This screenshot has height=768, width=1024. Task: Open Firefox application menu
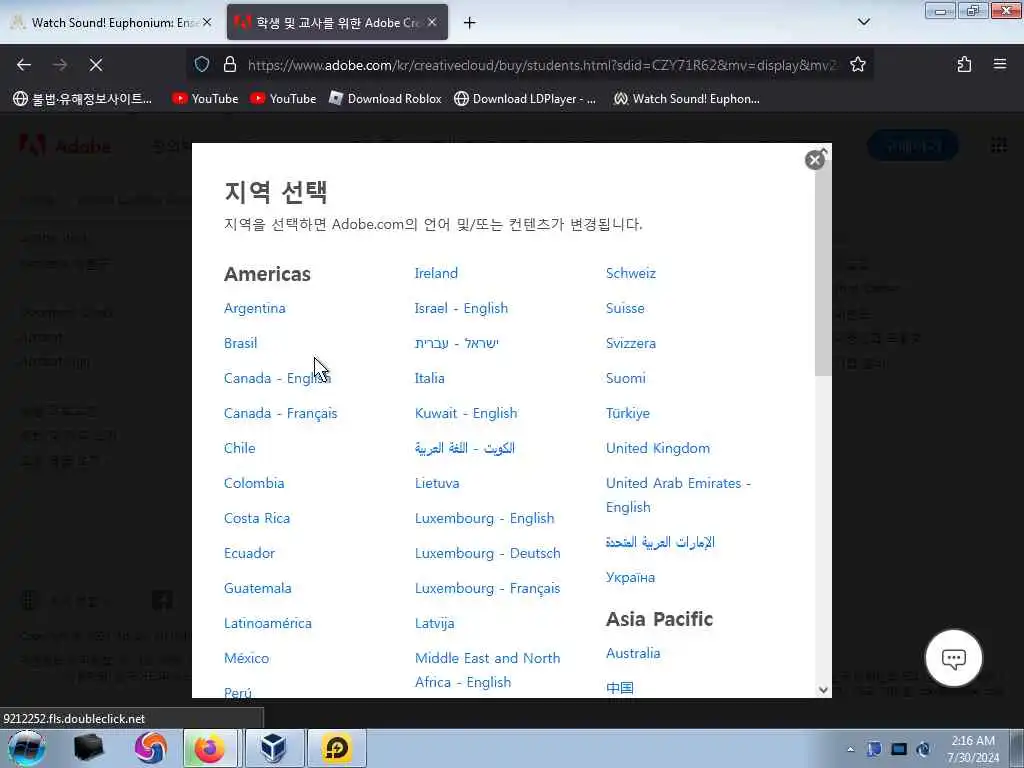(999, 65)
